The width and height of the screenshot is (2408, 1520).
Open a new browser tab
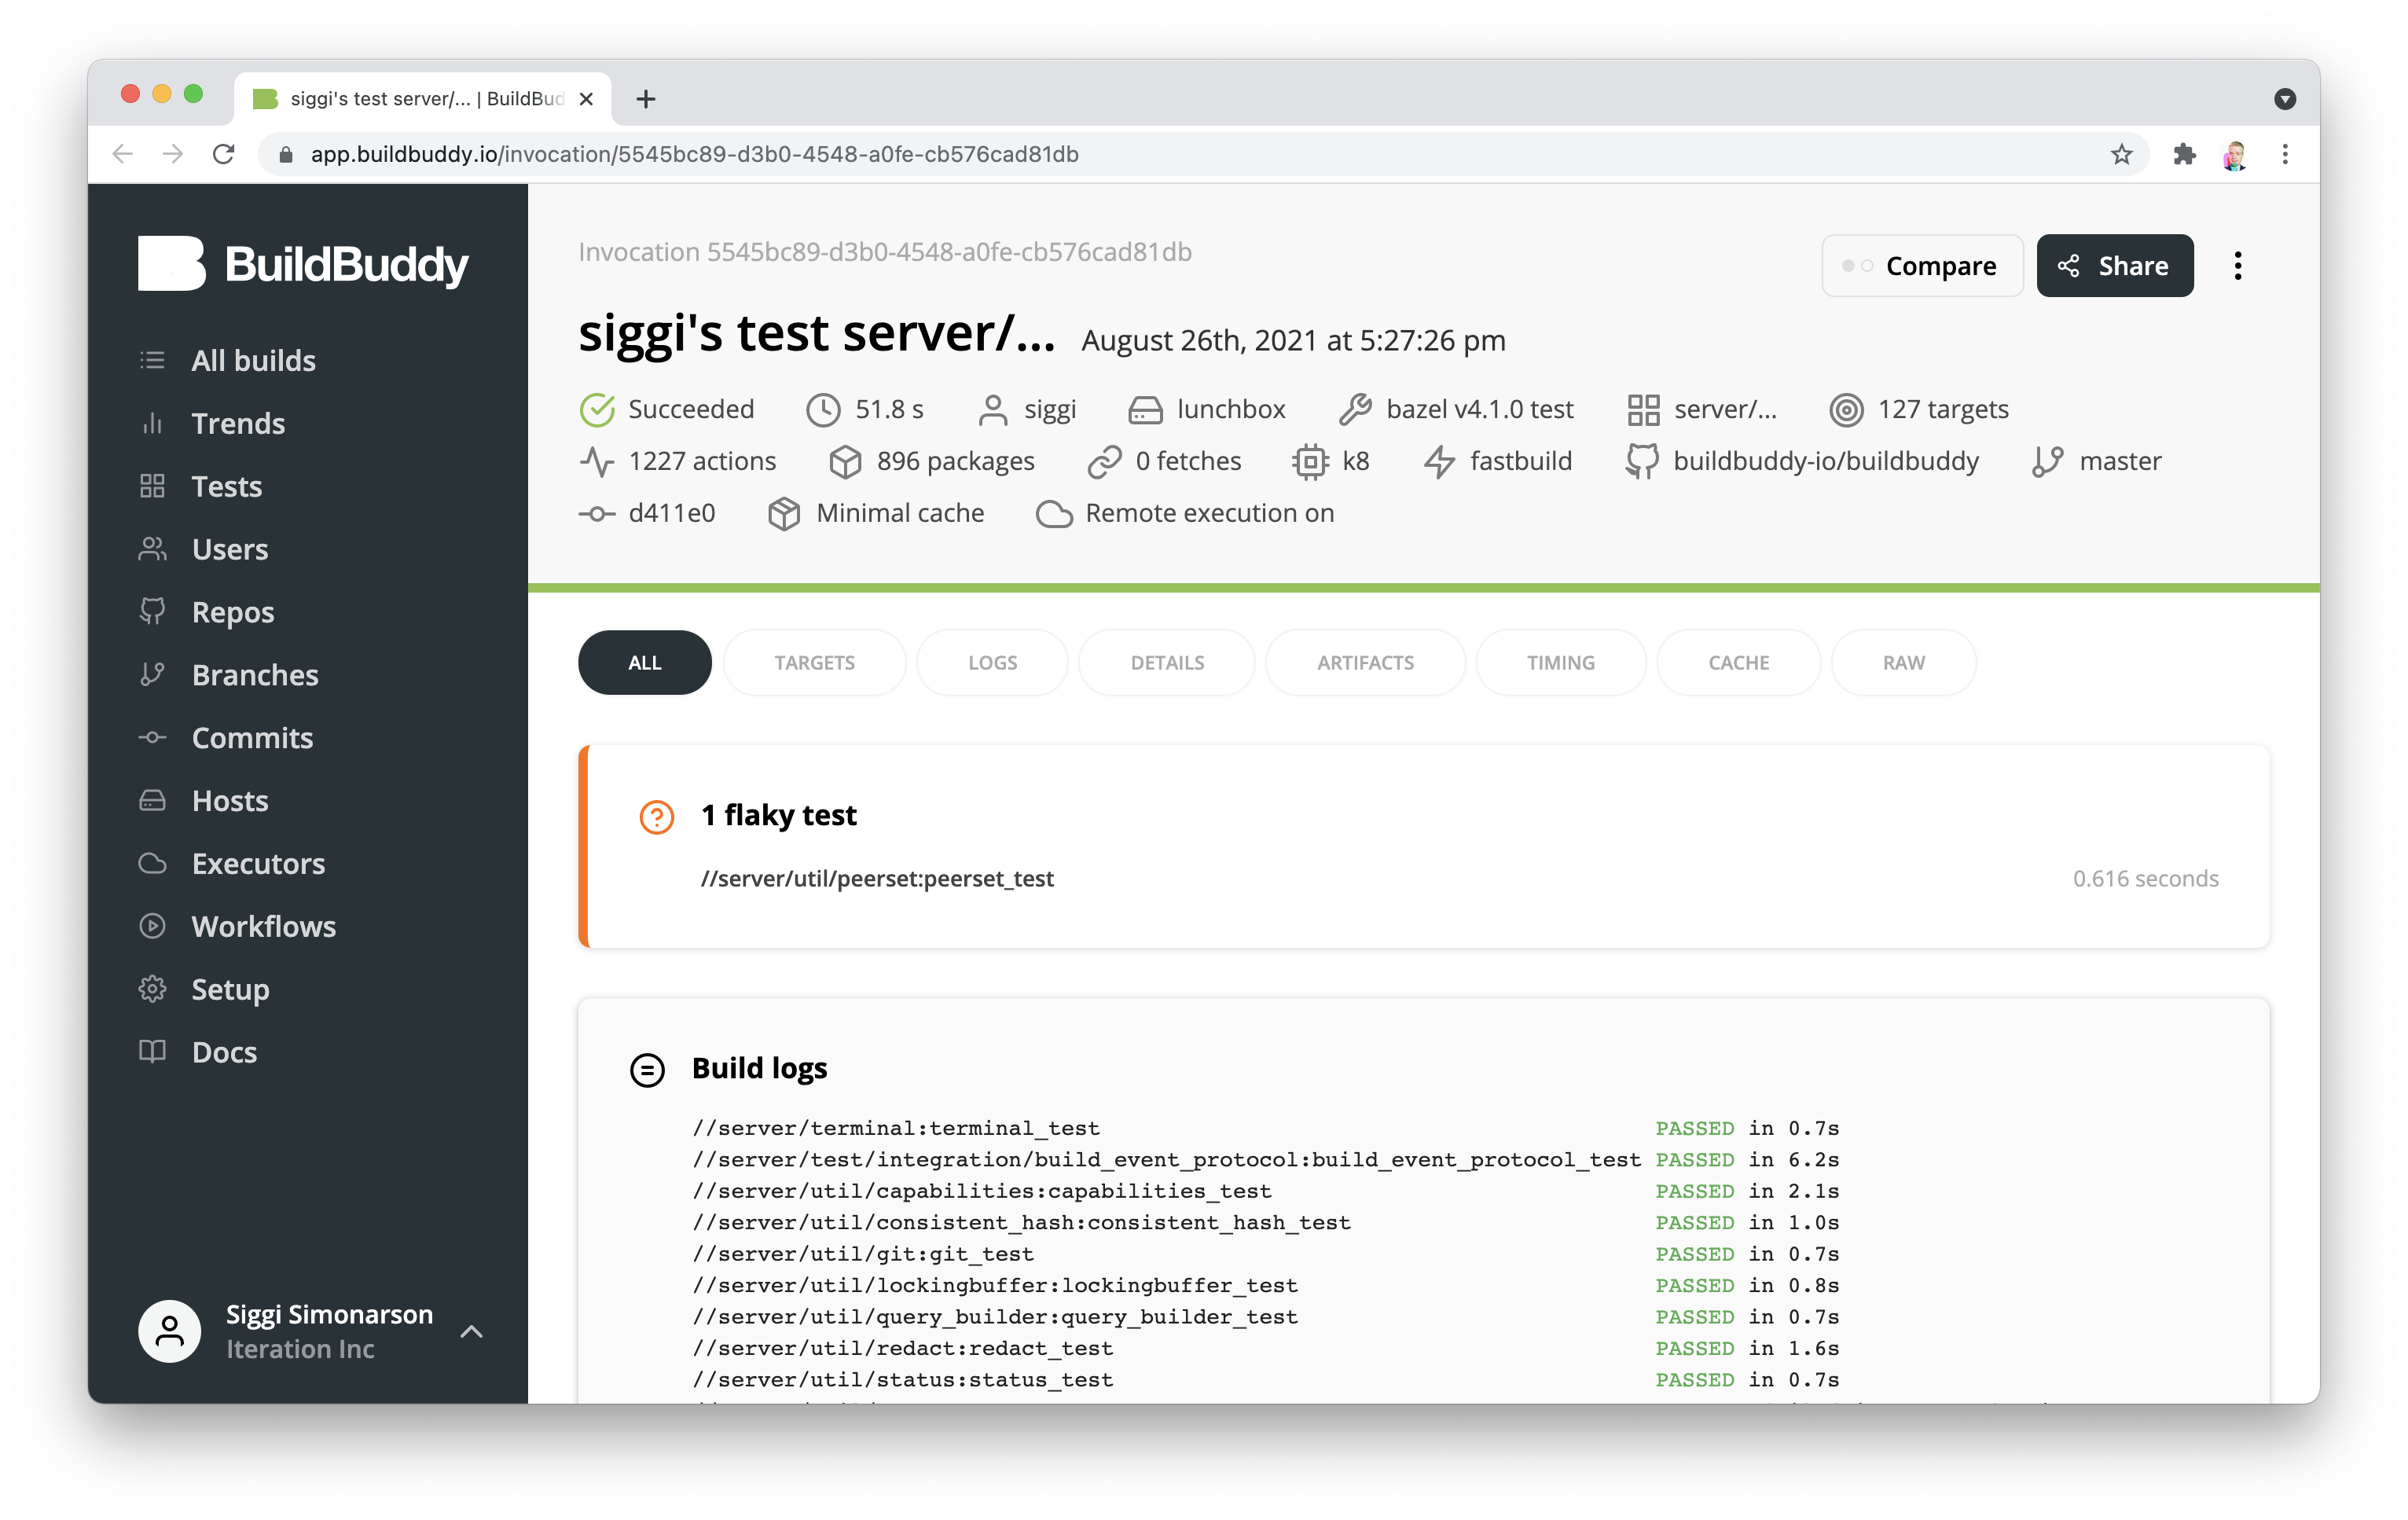[646, 98]
